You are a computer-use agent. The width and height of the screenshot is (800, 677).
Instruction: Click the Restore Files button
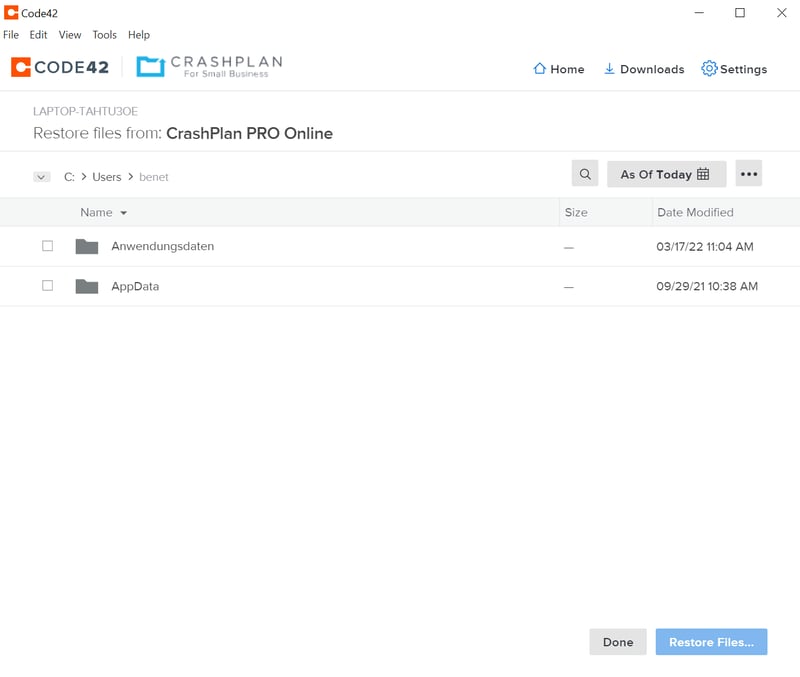click(711, 642)
